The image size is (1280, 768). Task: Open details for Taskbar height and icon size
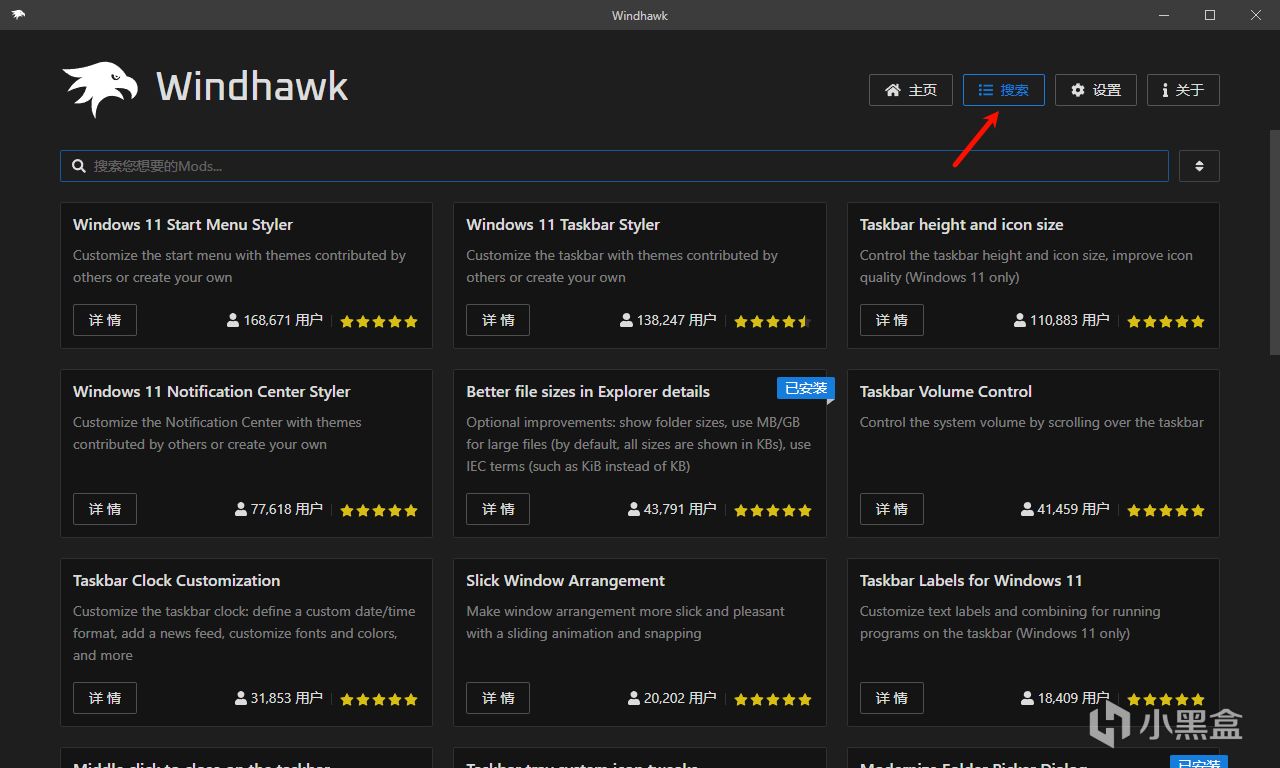tap(892, 320)
